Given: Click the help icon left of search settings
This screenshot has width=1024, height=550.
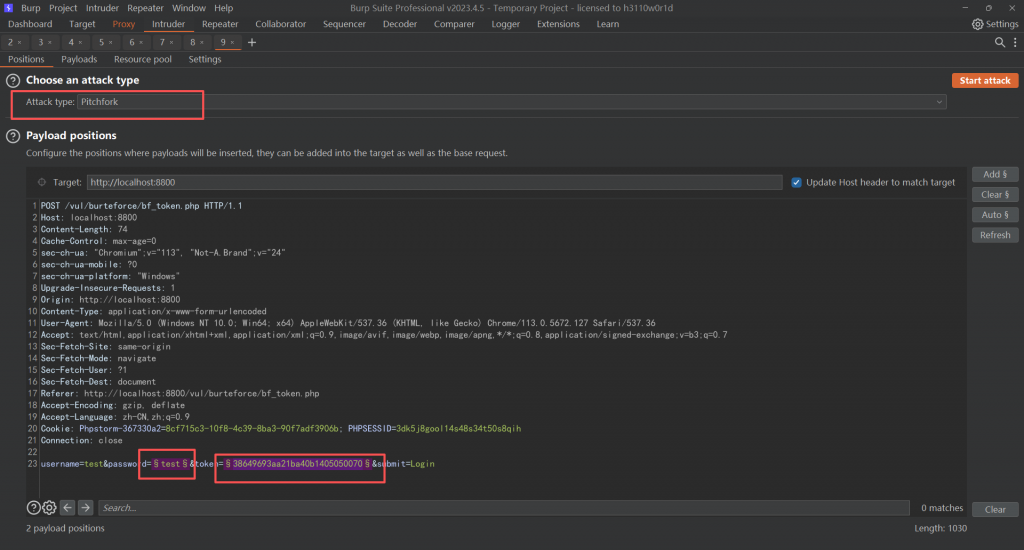Looking at the screenshot, I should [x=33, y=508].
